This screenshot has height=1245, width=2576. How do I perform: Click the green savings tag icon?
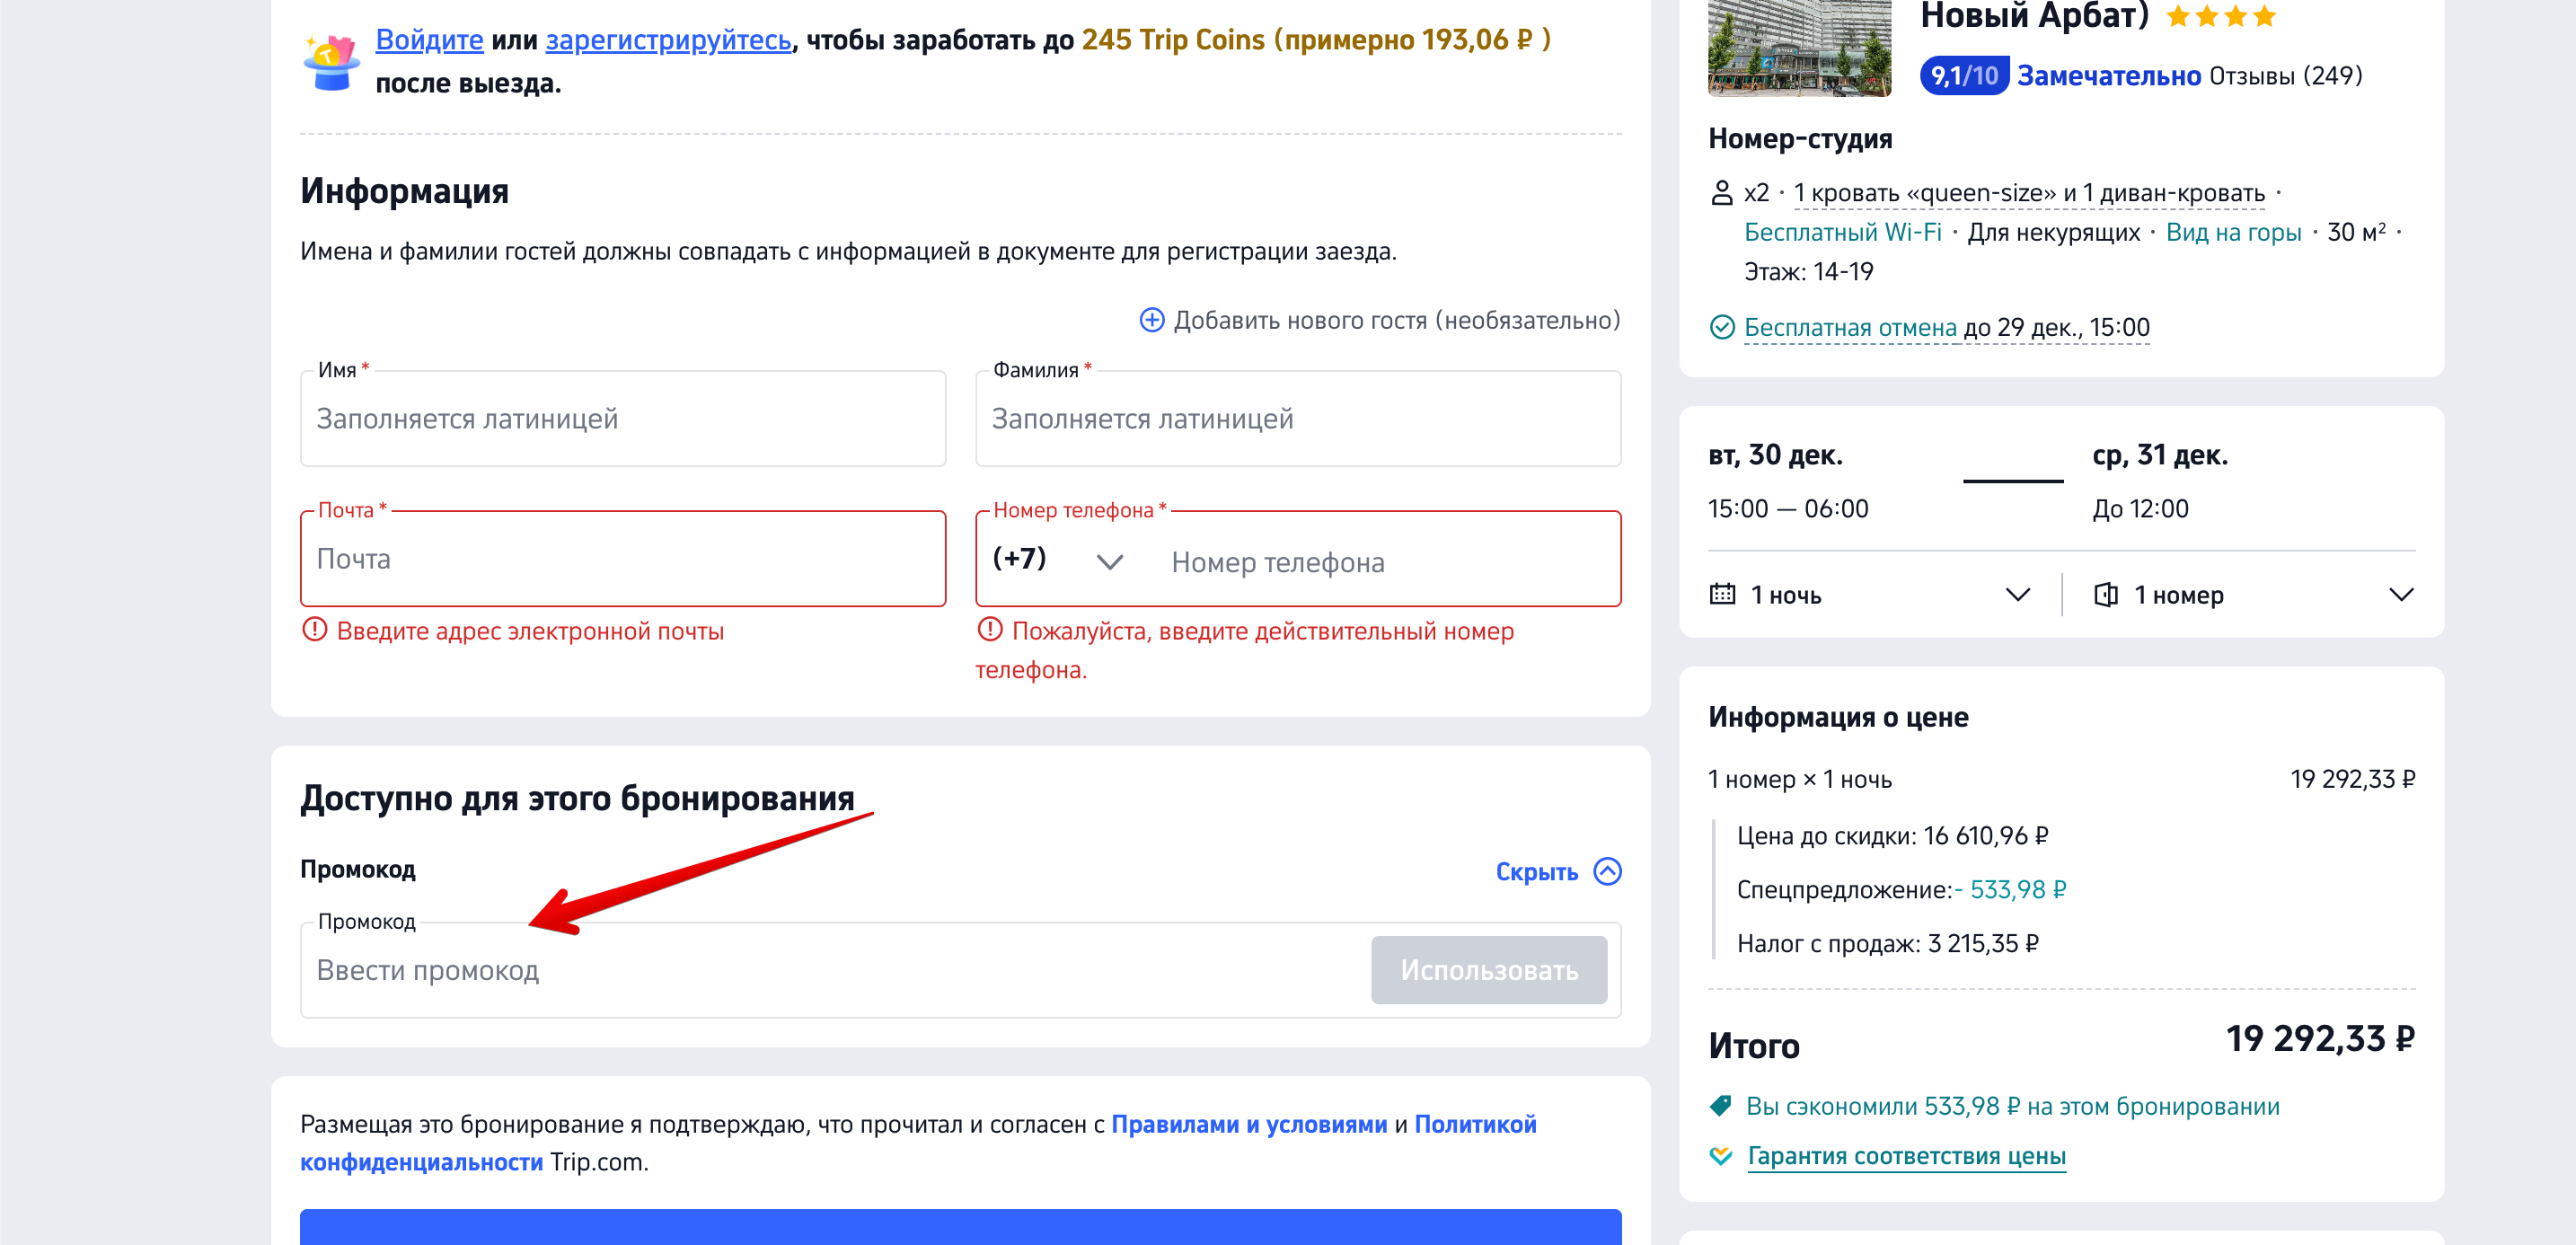(1720, 1105)
